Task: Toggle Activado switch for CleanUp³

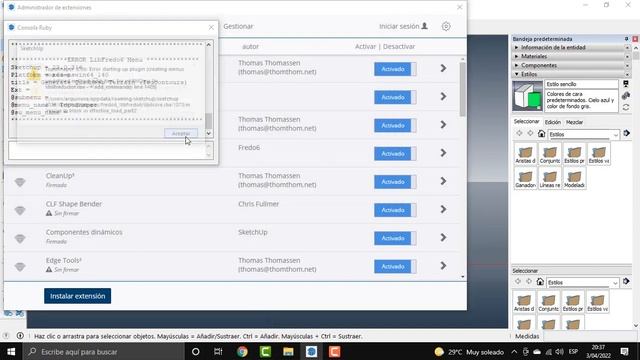Action: 395,182
